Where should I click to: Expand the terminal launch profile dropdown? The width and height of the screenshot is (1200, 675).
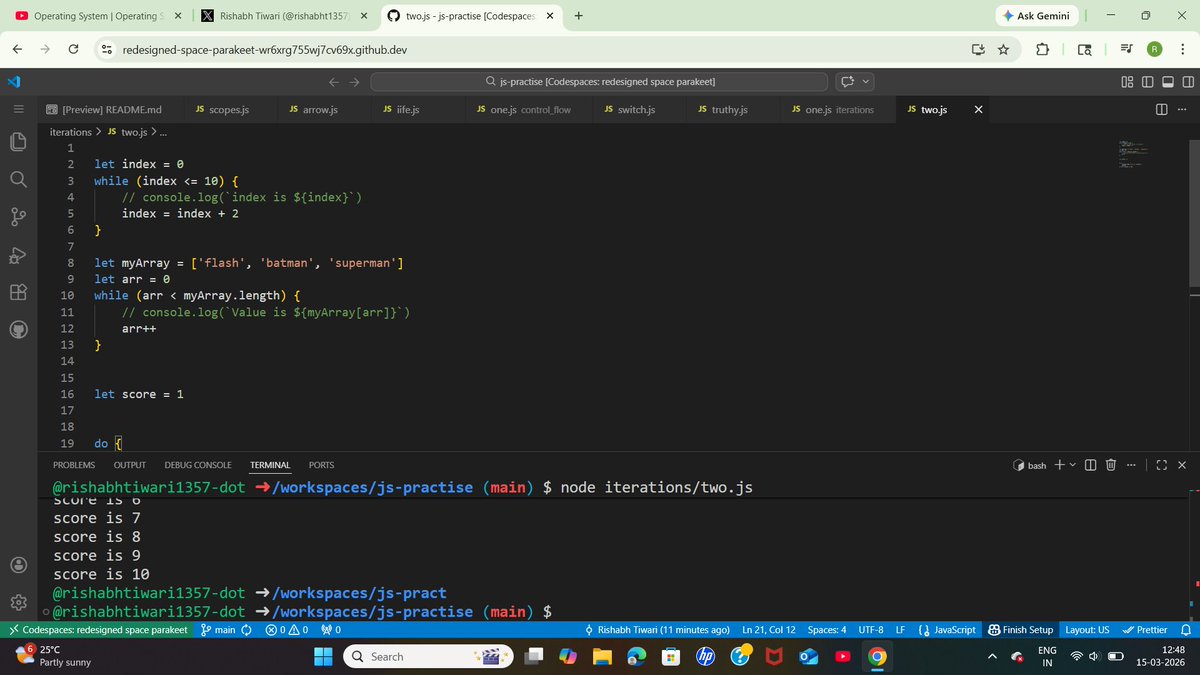point(1071,466)
